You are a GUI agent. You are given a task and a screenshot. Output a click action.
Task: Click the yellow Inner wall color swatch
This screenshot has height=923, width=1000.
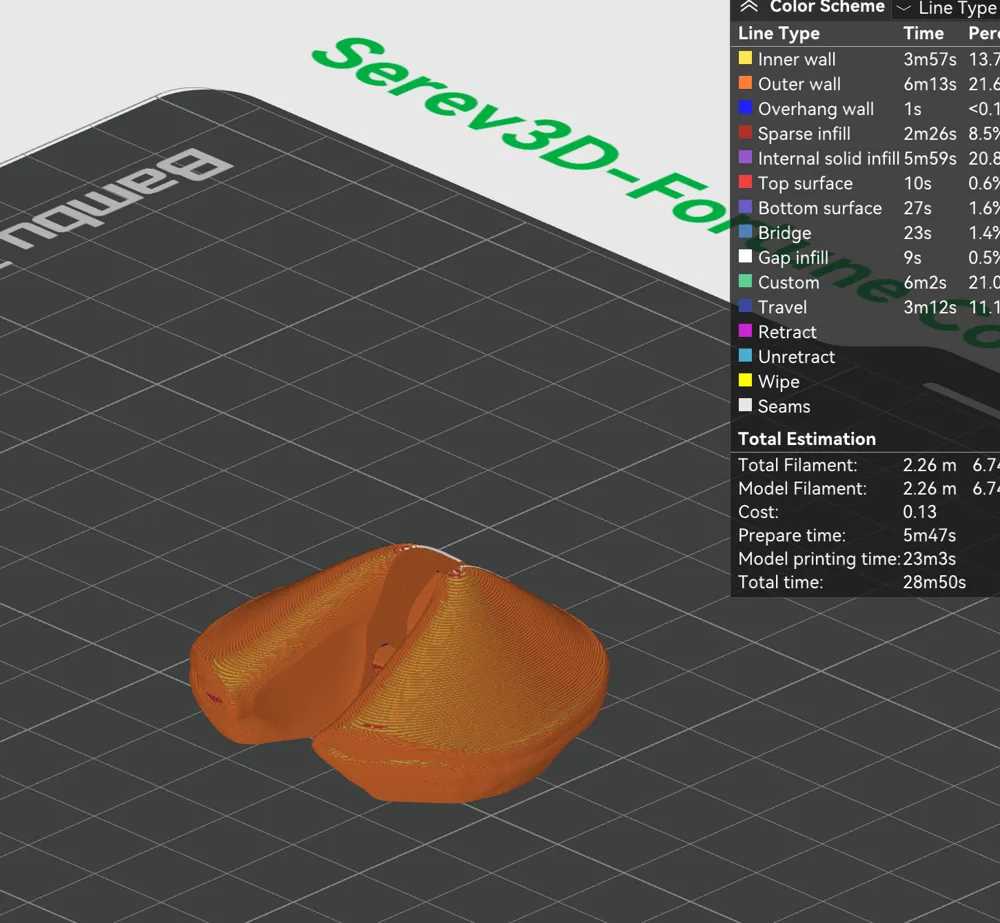[x=745, y=58]
